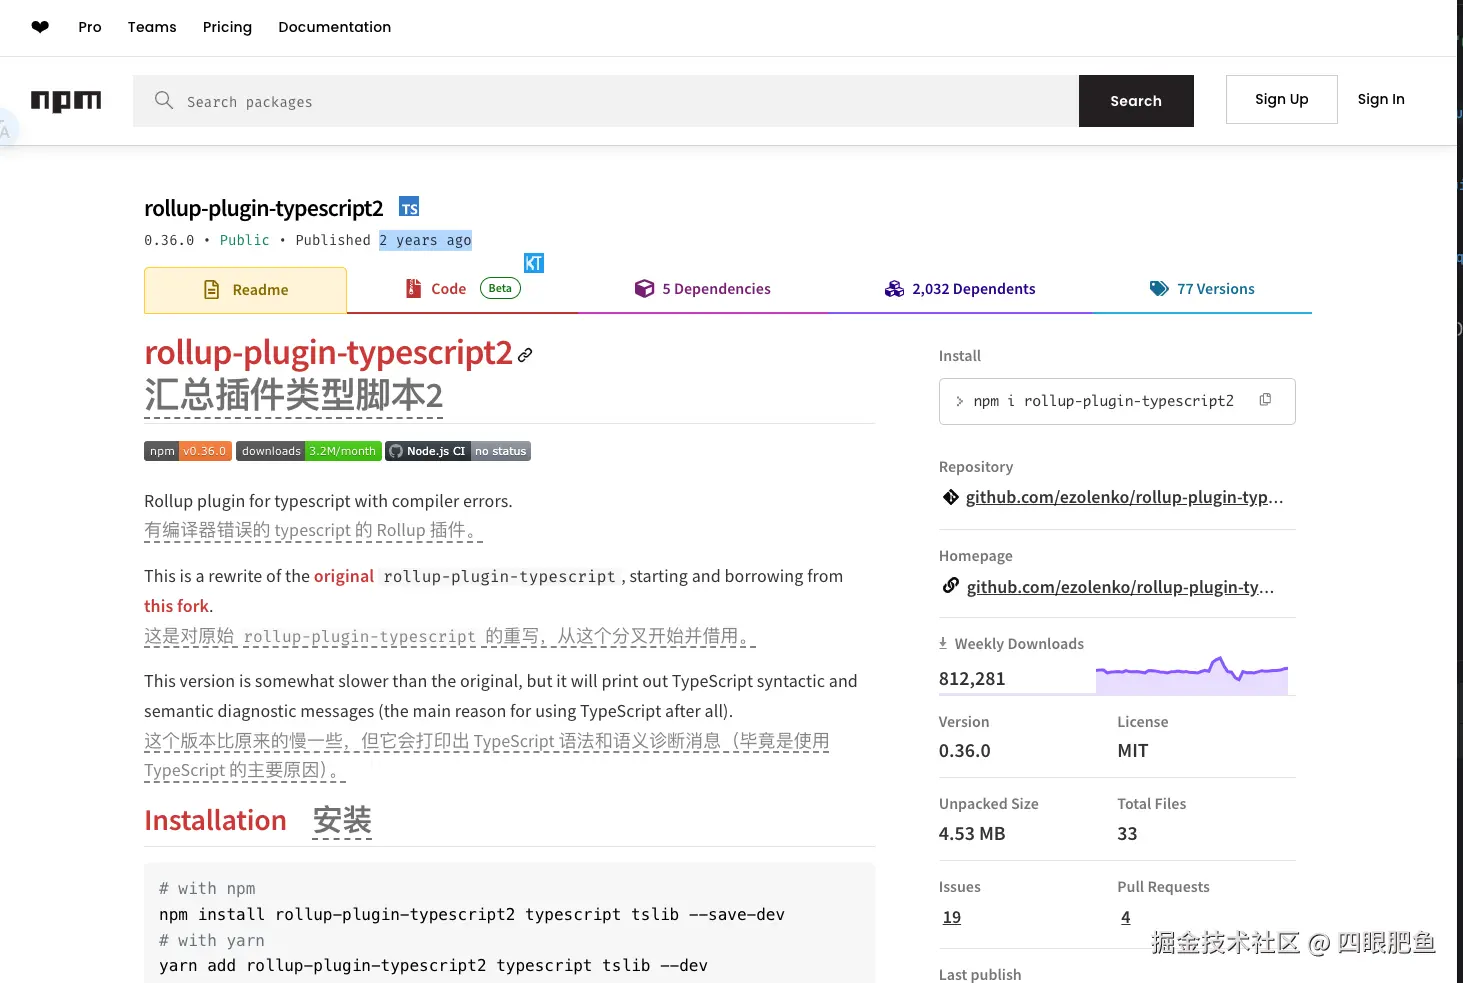The width and height of the screenshot is (1463, 983).
Task: Click the '2 years ago' published text
Action: [x=425, y=240]
